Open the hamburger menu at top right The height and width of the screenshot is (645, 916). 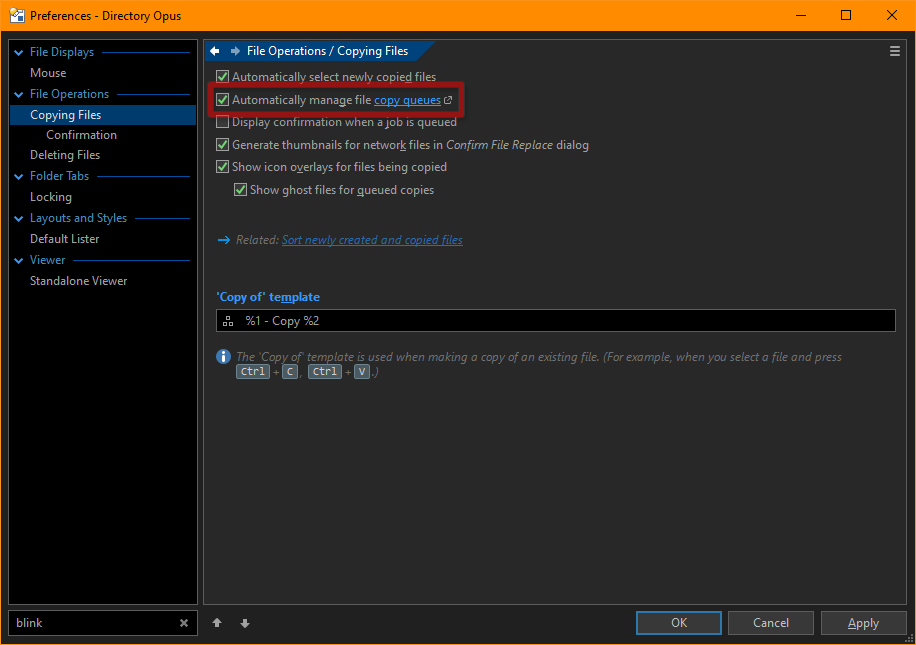click(x=894, y=51)
